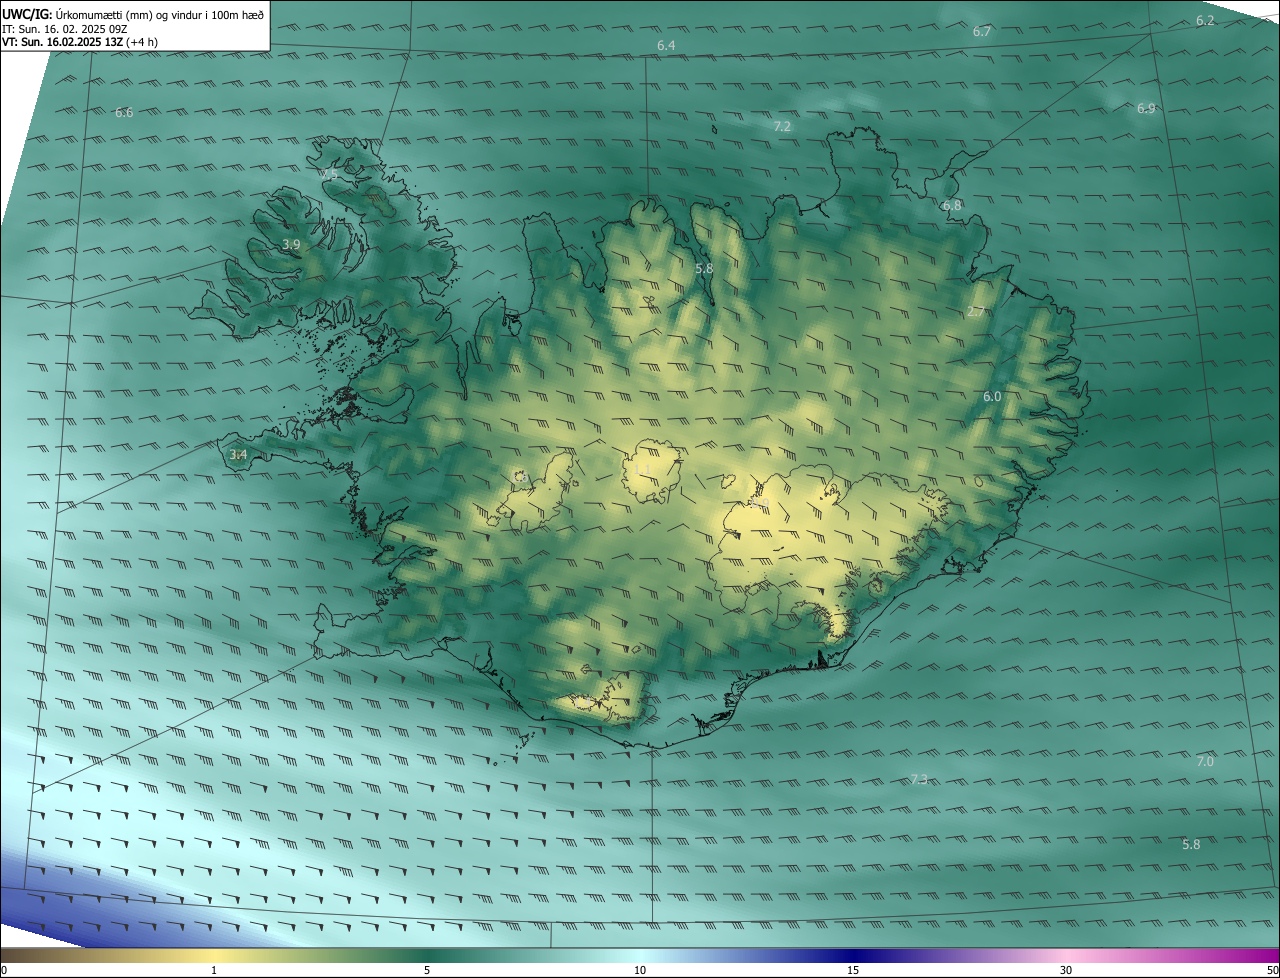1280x978 pixels.
Task: Click the colorbar tick label 30
Action: [1066, 971]
